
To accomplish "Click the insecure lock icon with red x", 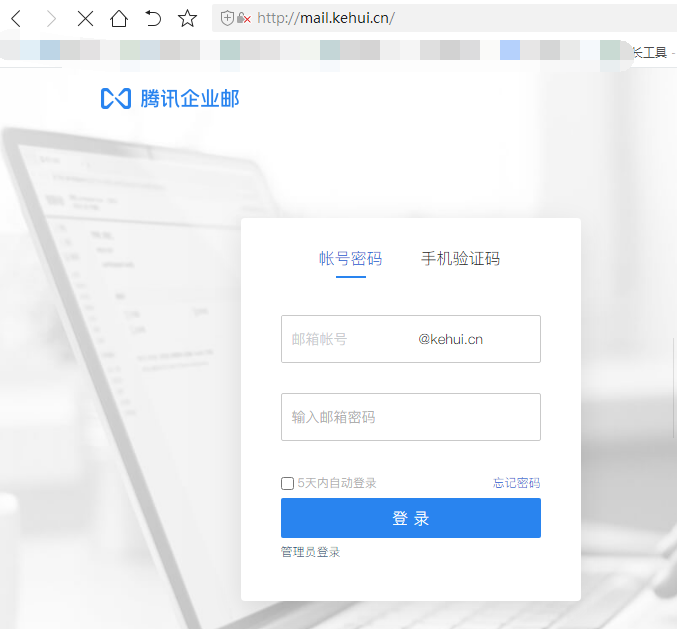I will point(244,18).
